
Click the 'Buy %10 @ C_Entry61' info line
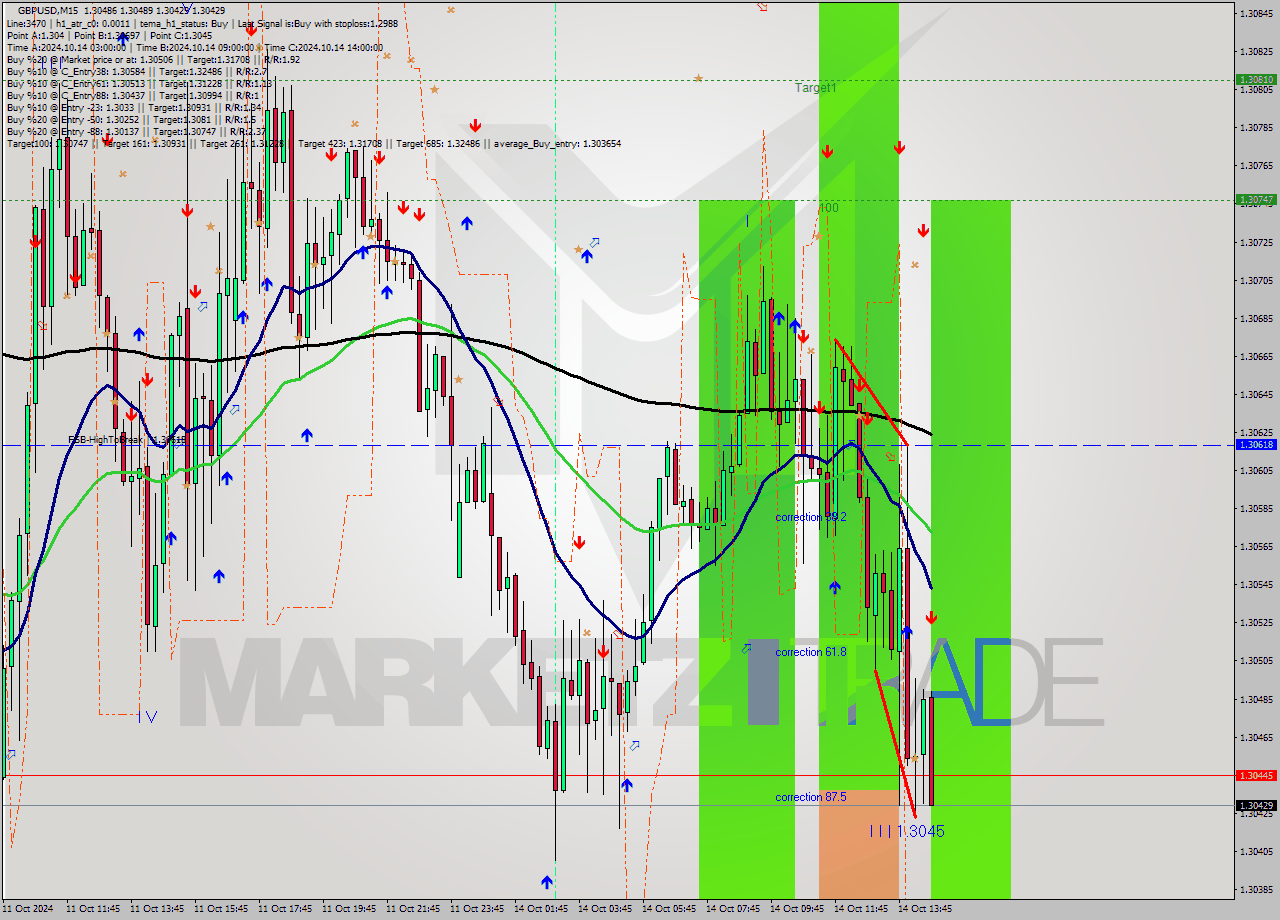[x=139, y=83]
